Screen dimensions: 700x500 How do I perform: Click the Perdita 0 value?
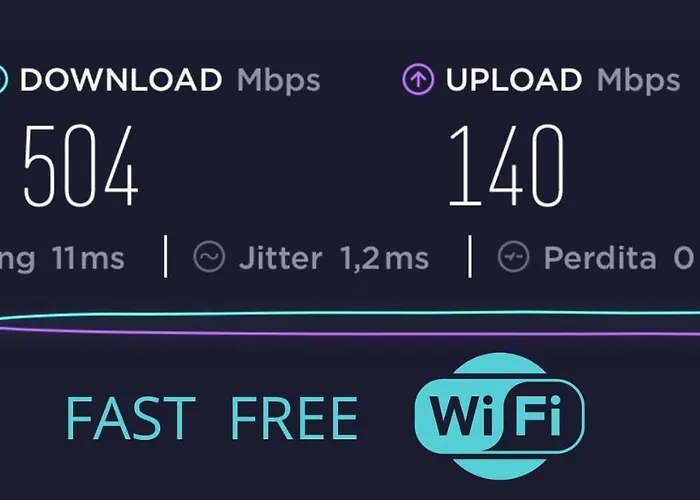683,258
